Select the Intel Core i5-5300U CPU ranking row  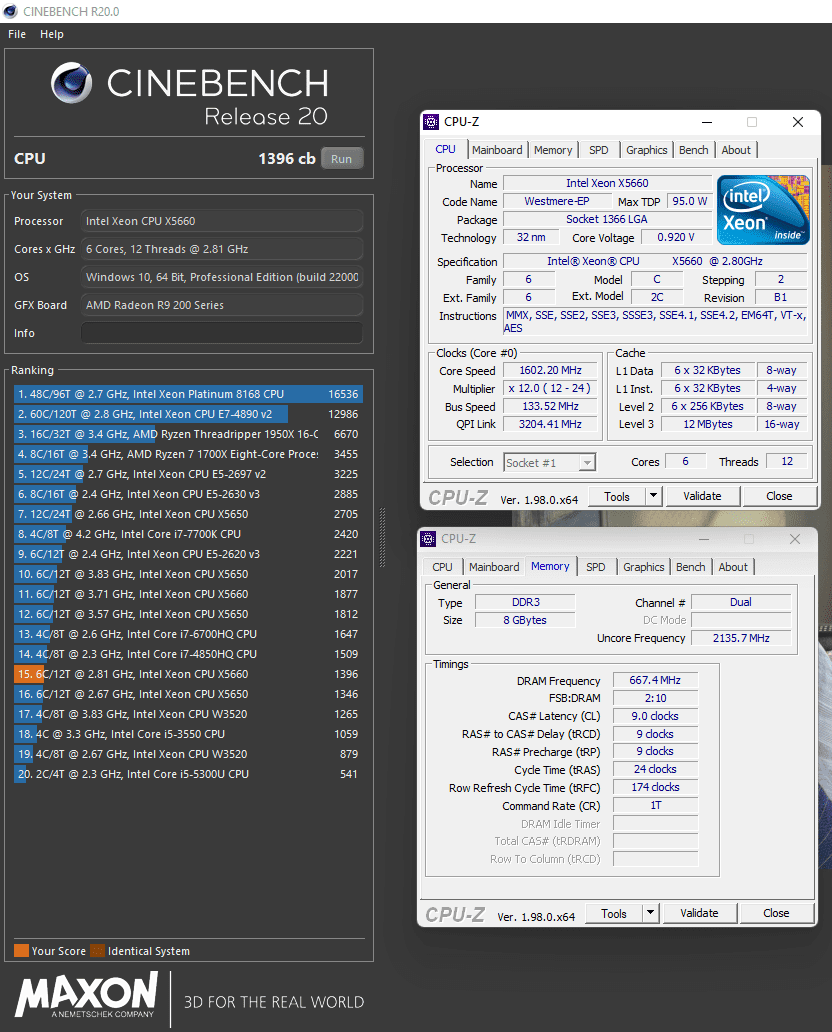pos(188,774)
